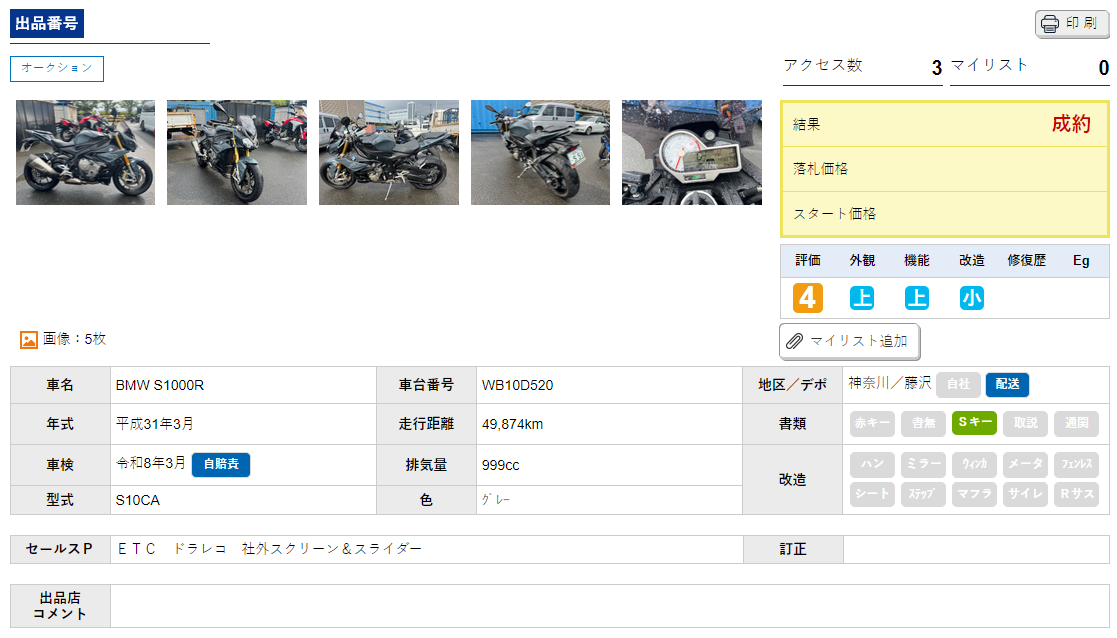Click the Eg column header

[1081, 261]
